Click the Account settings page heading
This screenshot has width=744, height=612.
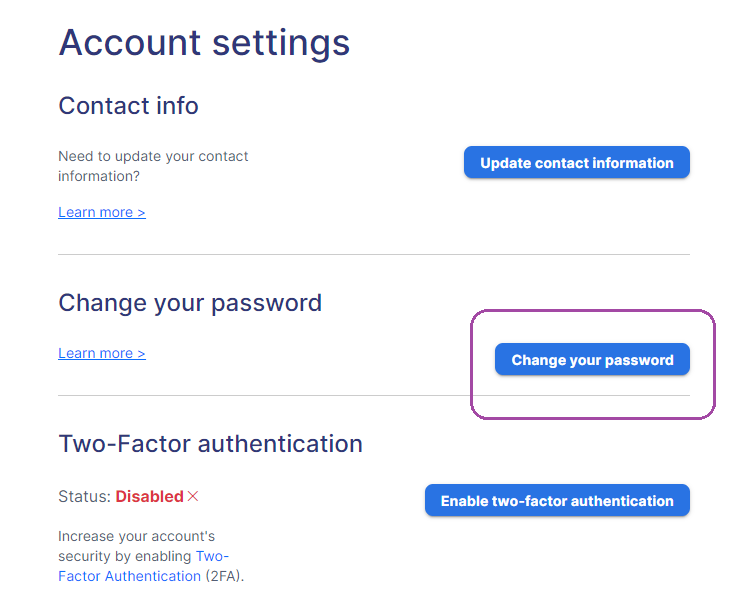(204, 43)
